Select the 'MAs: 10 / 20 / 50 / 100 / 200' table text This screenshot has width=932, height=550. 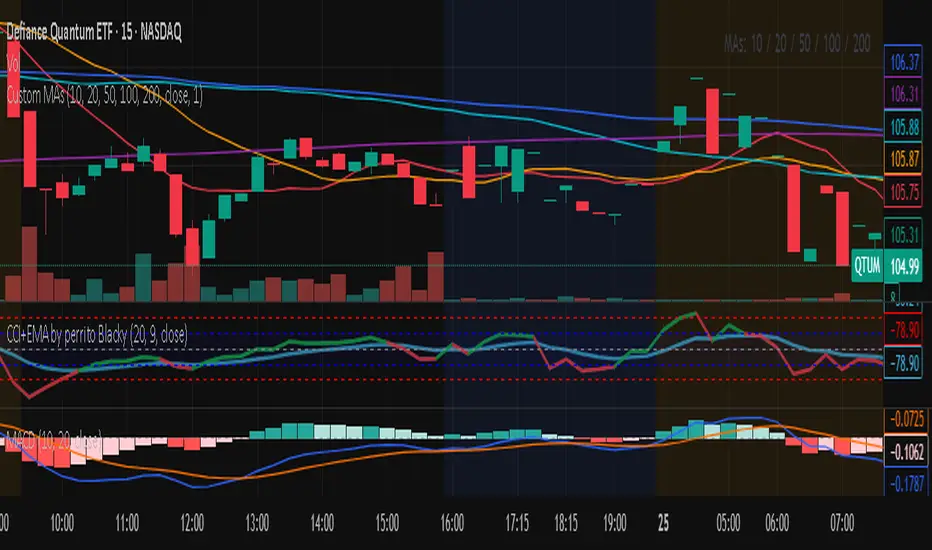[797, 43]
